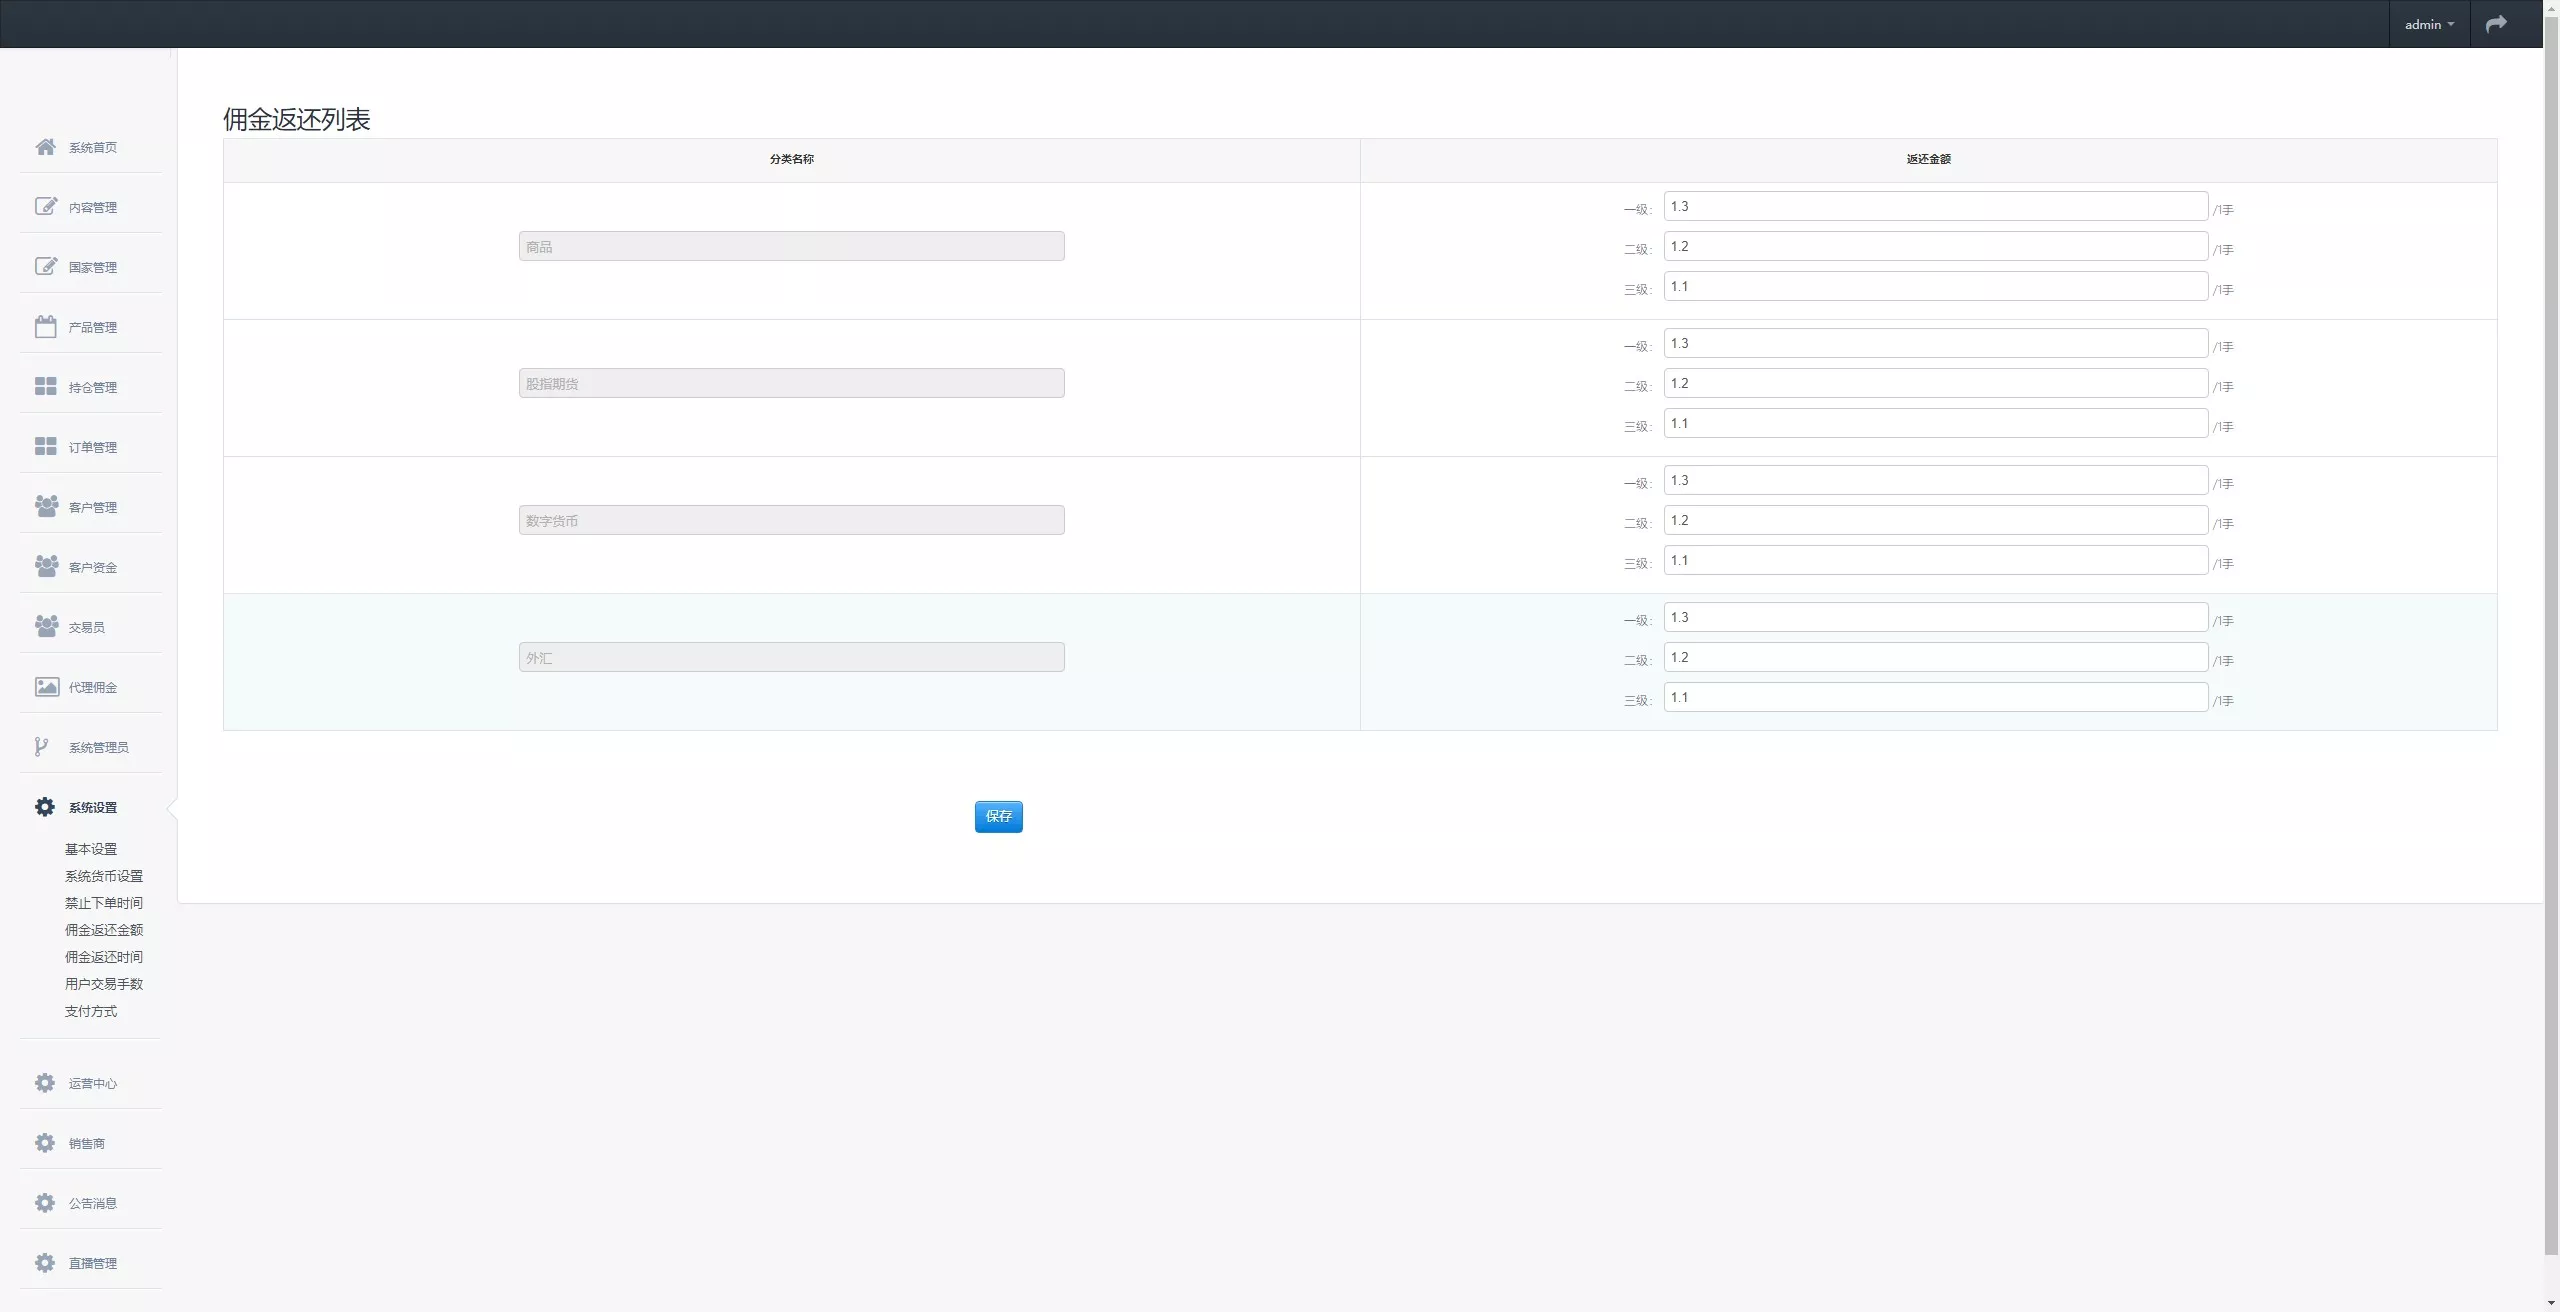The image size is (2560, 1312).
Task: Open the 支付方式 submenu item
Action: [x=91, y=1011]
